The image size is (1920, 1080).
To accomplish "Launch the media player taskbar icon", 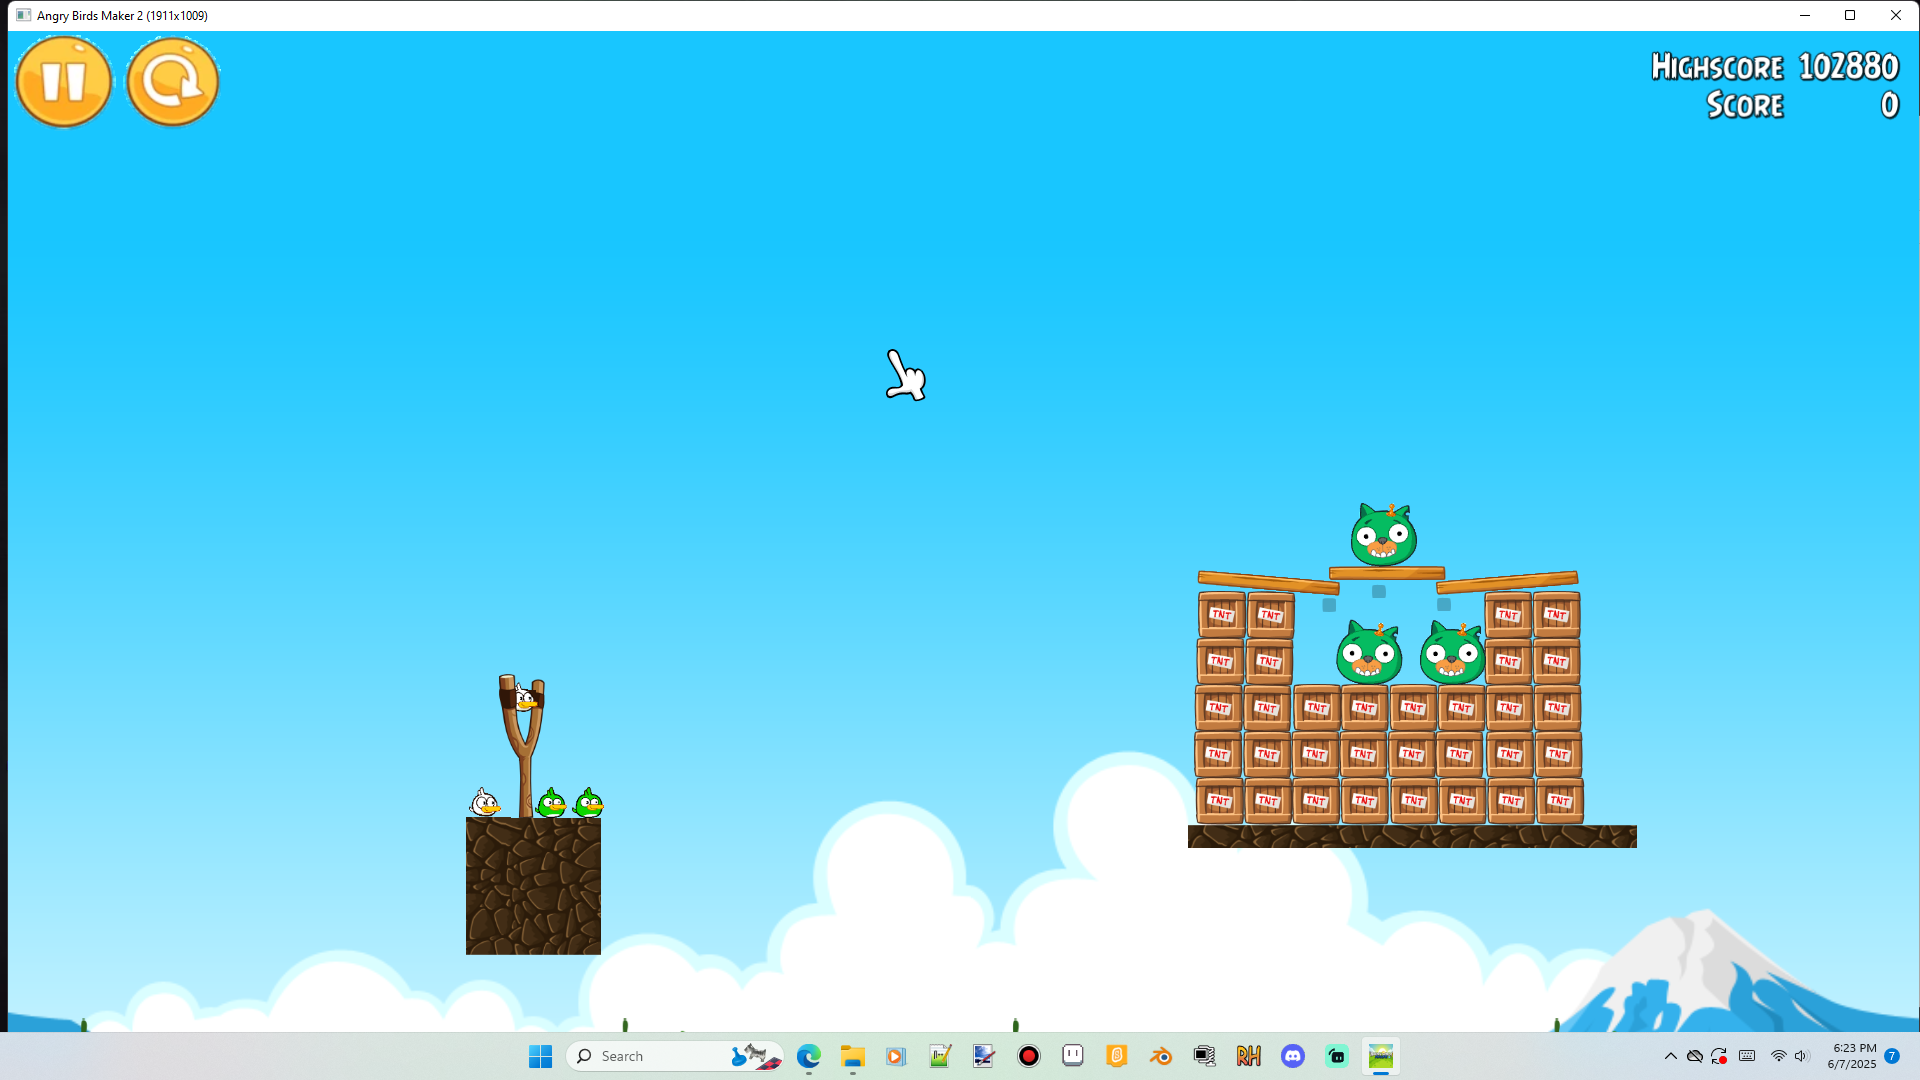I will tap(896, 1056).
